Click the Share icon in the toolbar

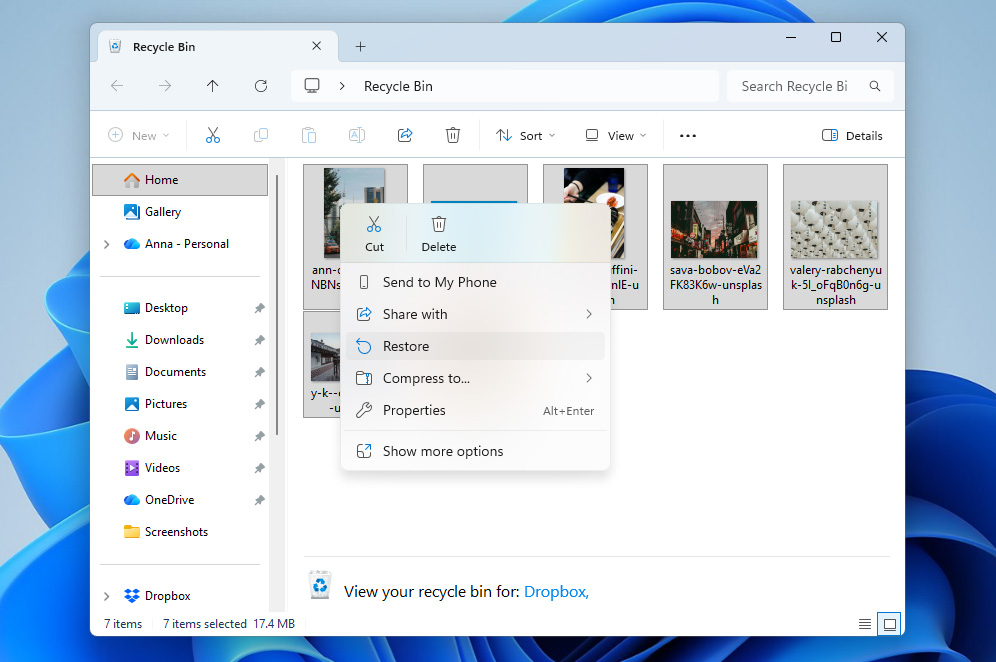[x=405, y=135]
